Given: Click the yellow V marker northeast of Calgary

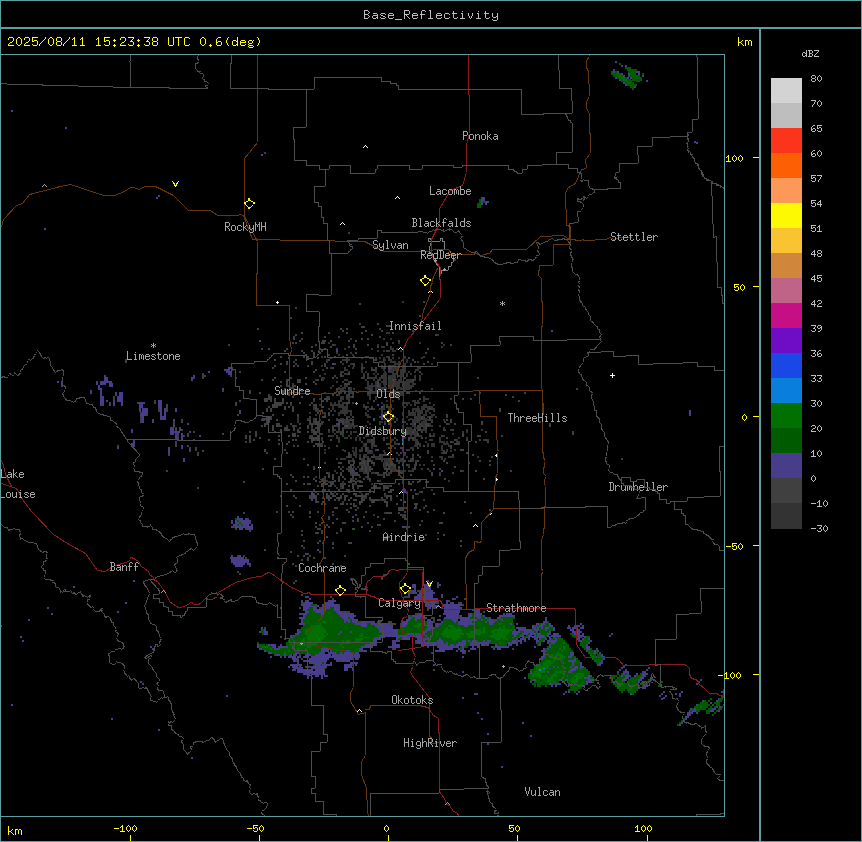Looking at the screenshot, I should coord(429,584).
